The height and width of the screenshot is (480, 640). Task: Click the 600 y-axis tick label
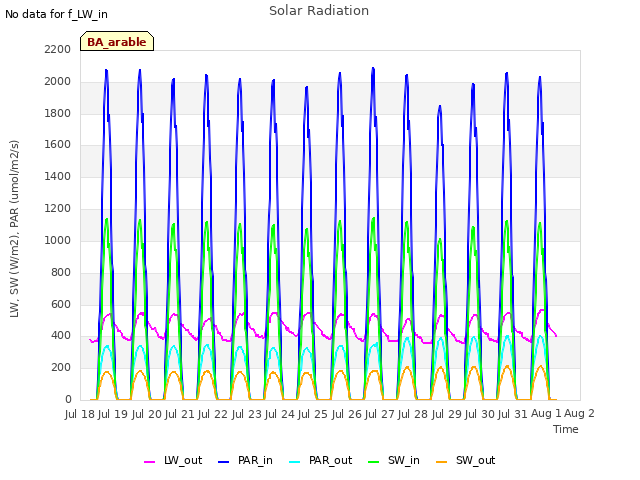click(x=61, y=304)
